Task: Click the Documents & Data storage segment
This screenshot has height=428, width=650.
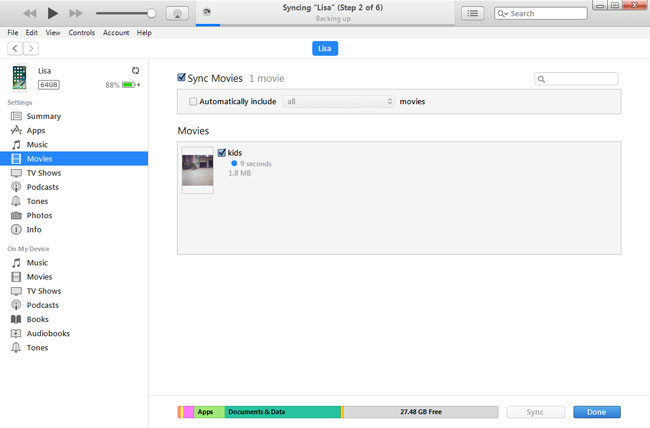Action: coord(282,412)
